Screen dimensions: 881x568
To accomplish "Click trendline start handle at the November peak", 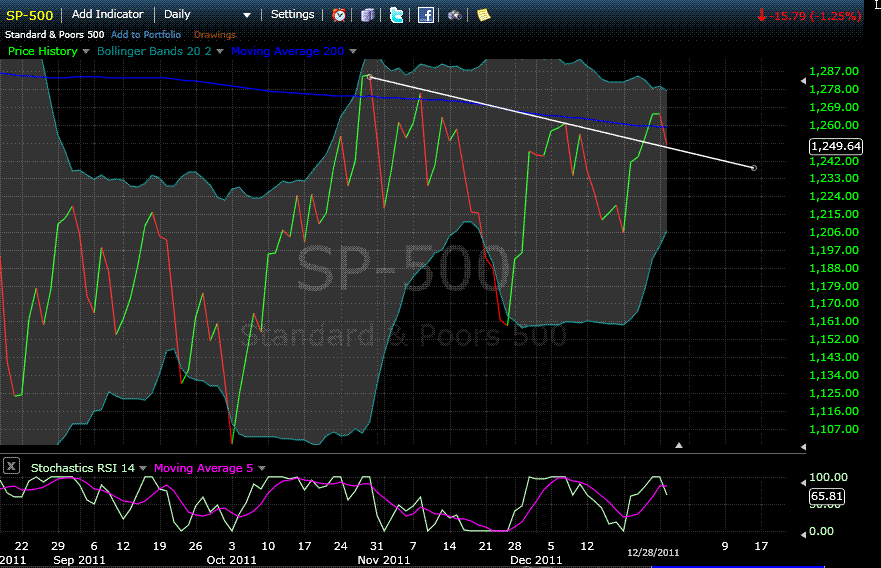I will [370, 78].
